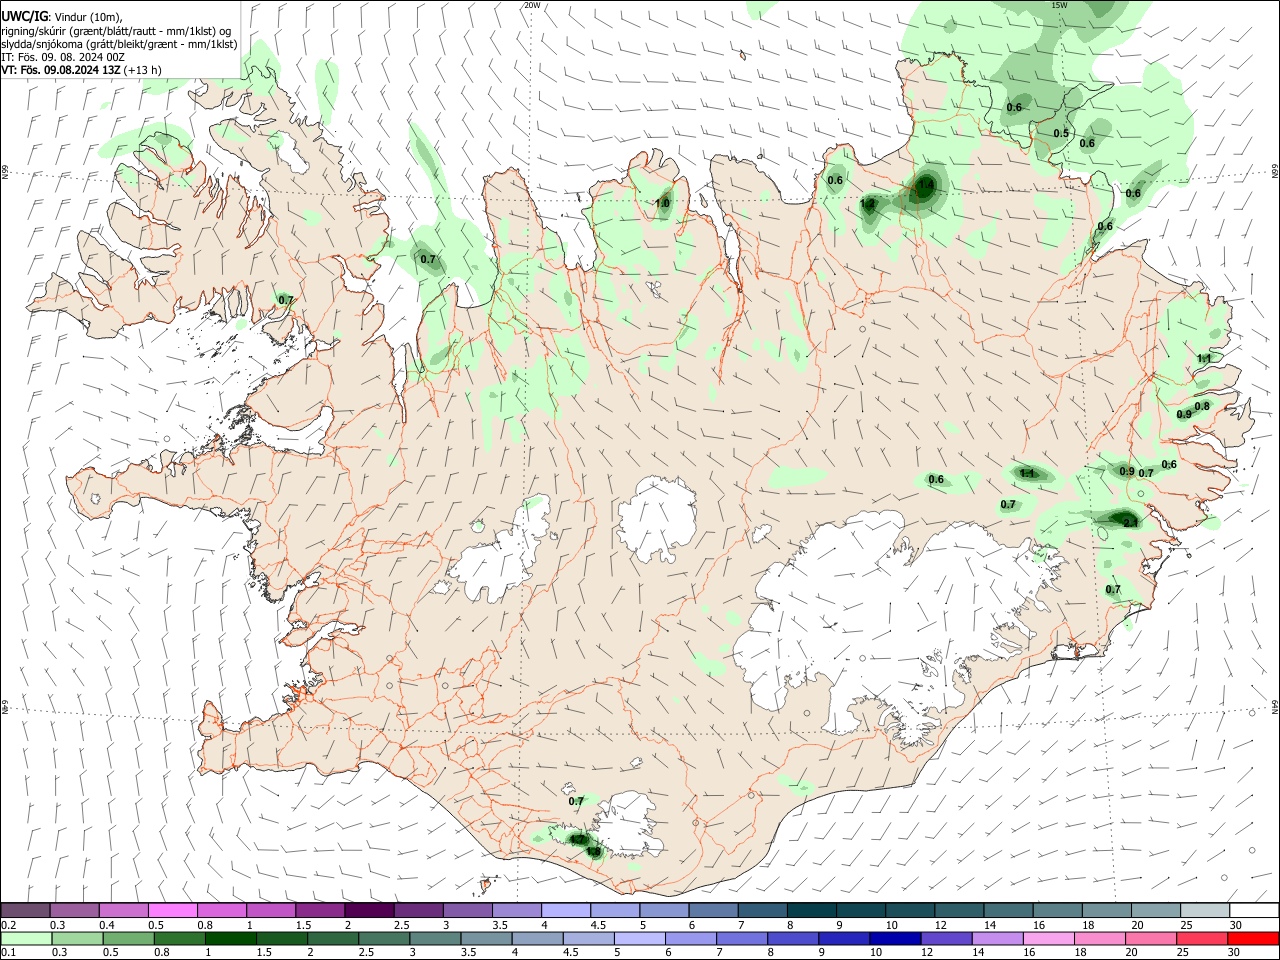Pick the red 25 swatch in lower legend row

[1201, 939]
